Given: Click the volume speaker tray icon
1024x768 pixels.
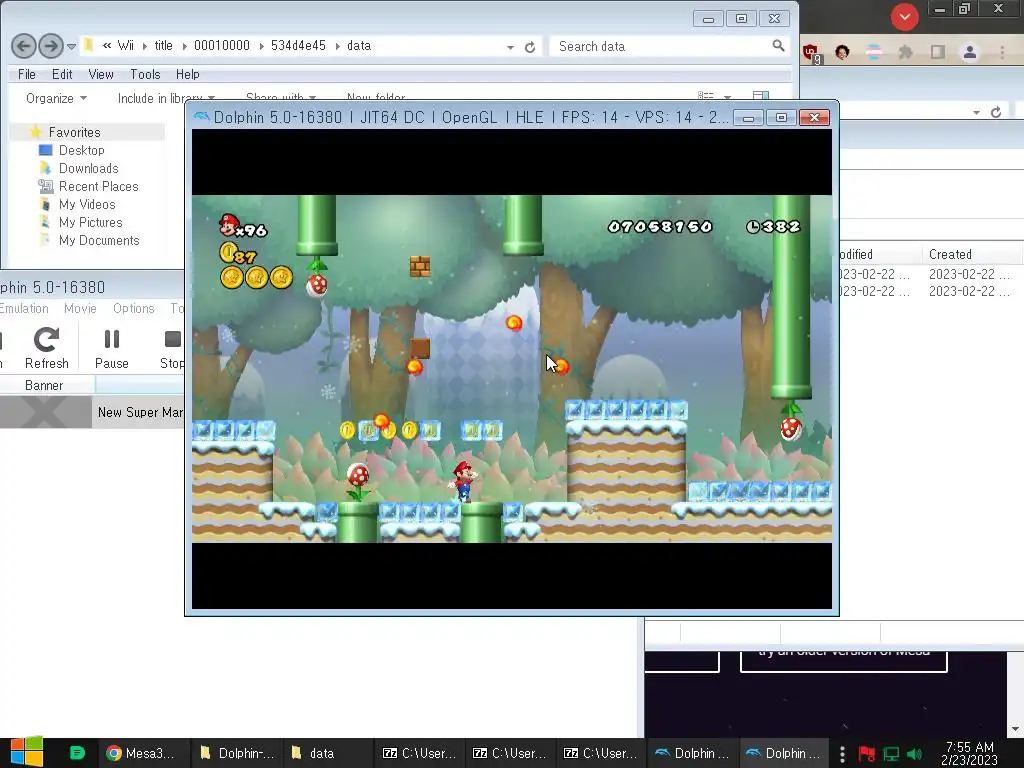Looking at the screenshot, I should [914, 754].
